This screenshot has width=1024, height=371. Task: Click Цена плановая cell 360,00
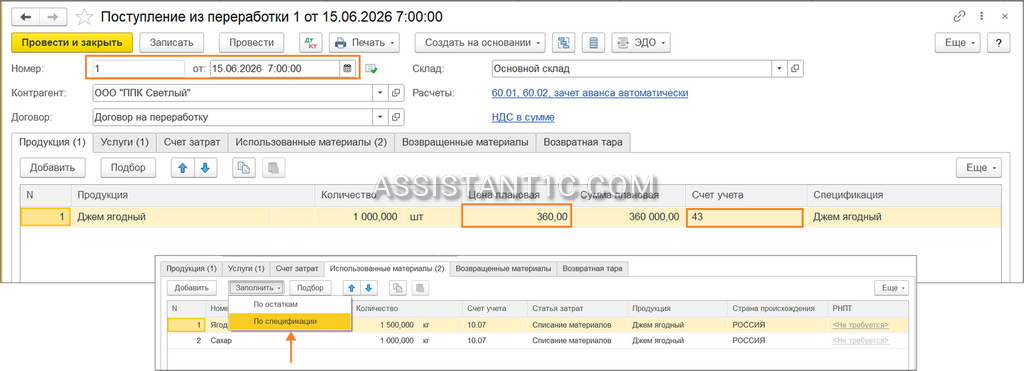pyautogui.click(x=517, y=216)
